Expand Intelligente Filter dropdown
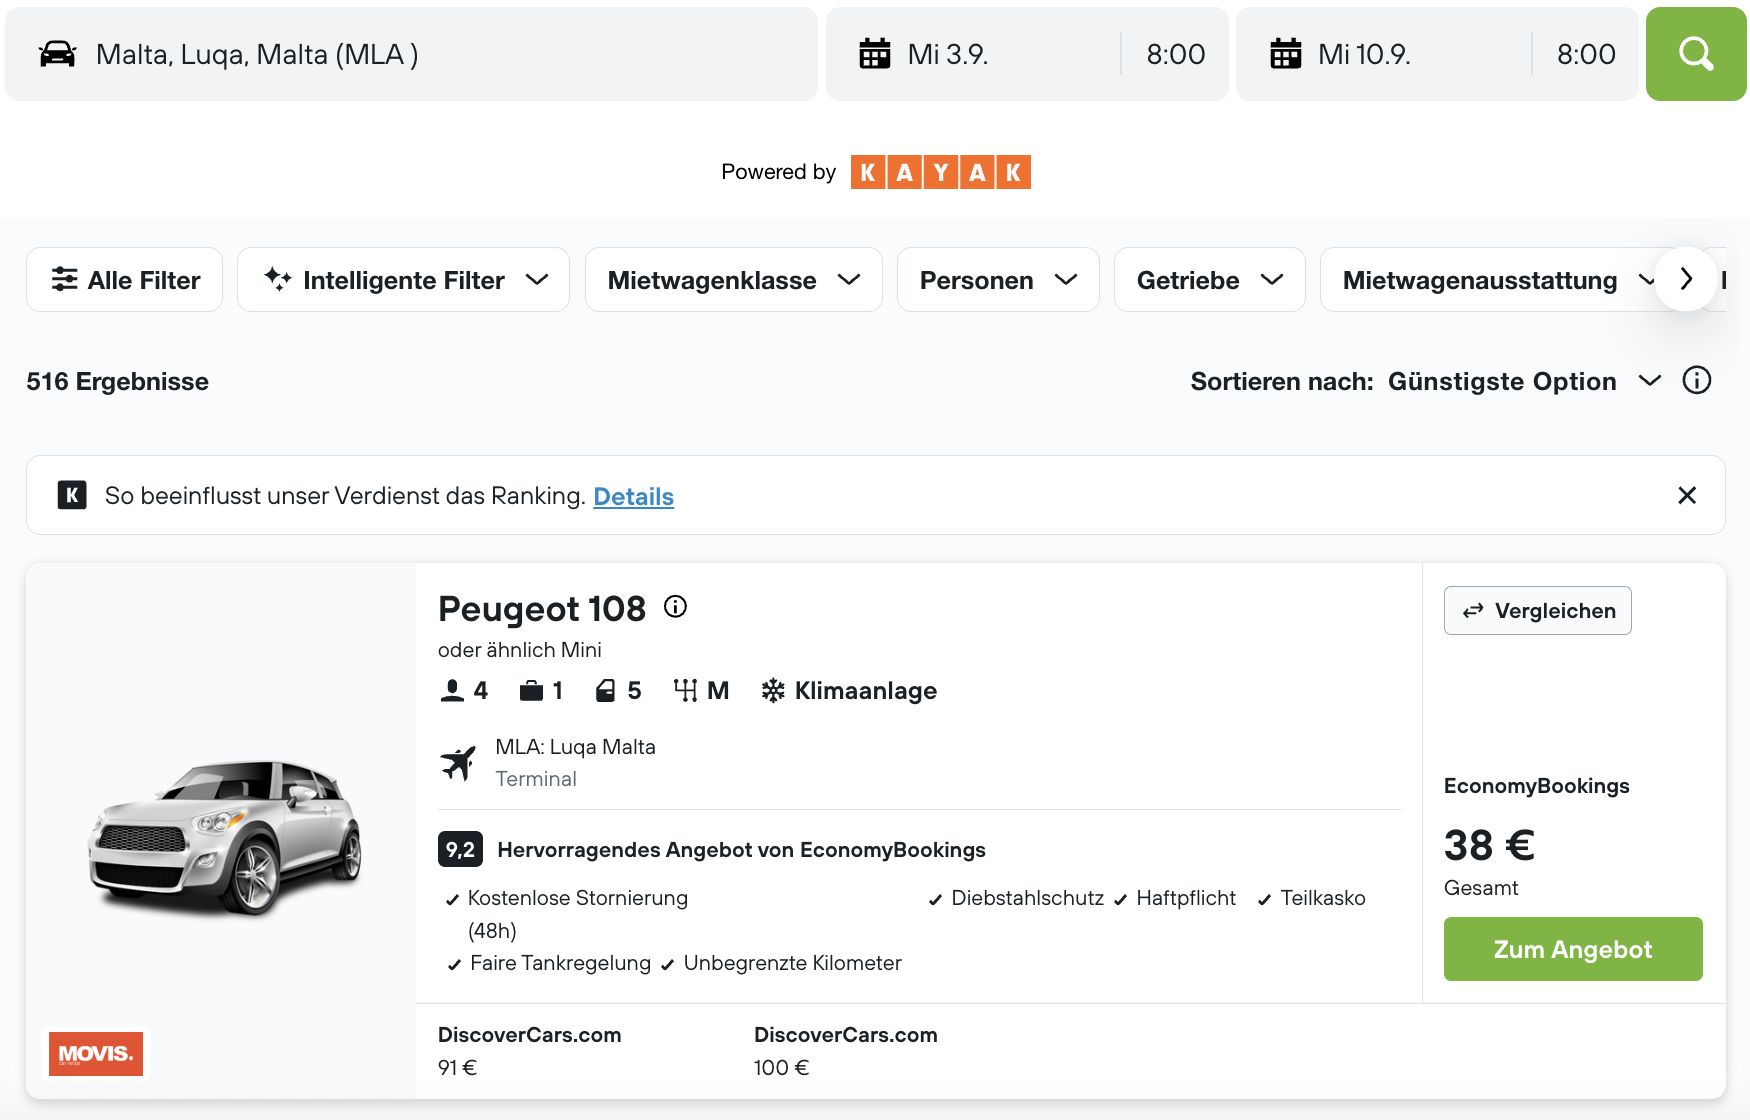1750x1120 pixels. [x=403, y=280]
